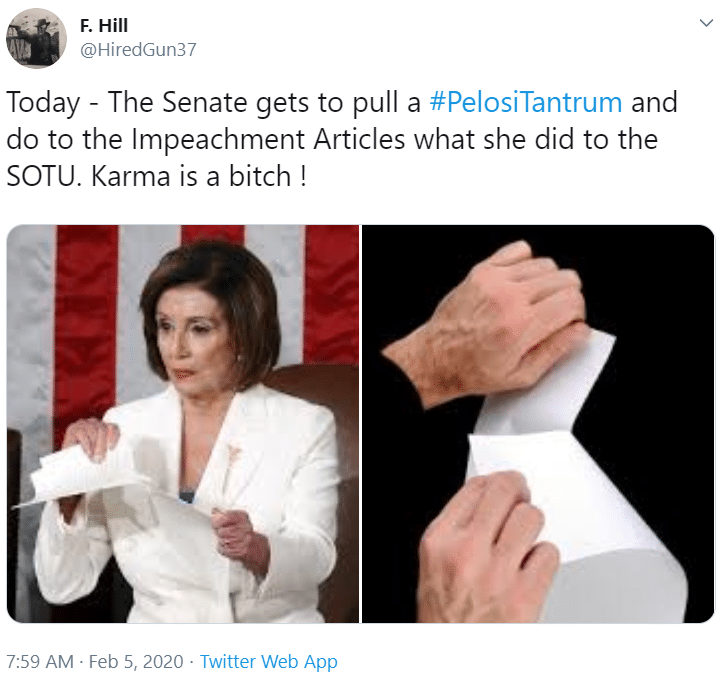Click Today at the tweet start
Image resolution: width=725 pixels, height=685 pixels.
click(x=43, y=104)
